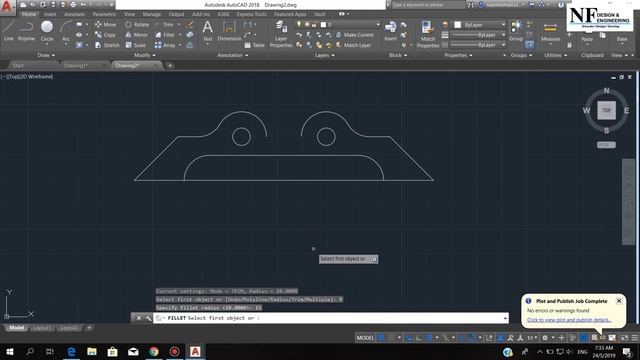
Task: Expand the Draw panel
Action: click(46, 55)
